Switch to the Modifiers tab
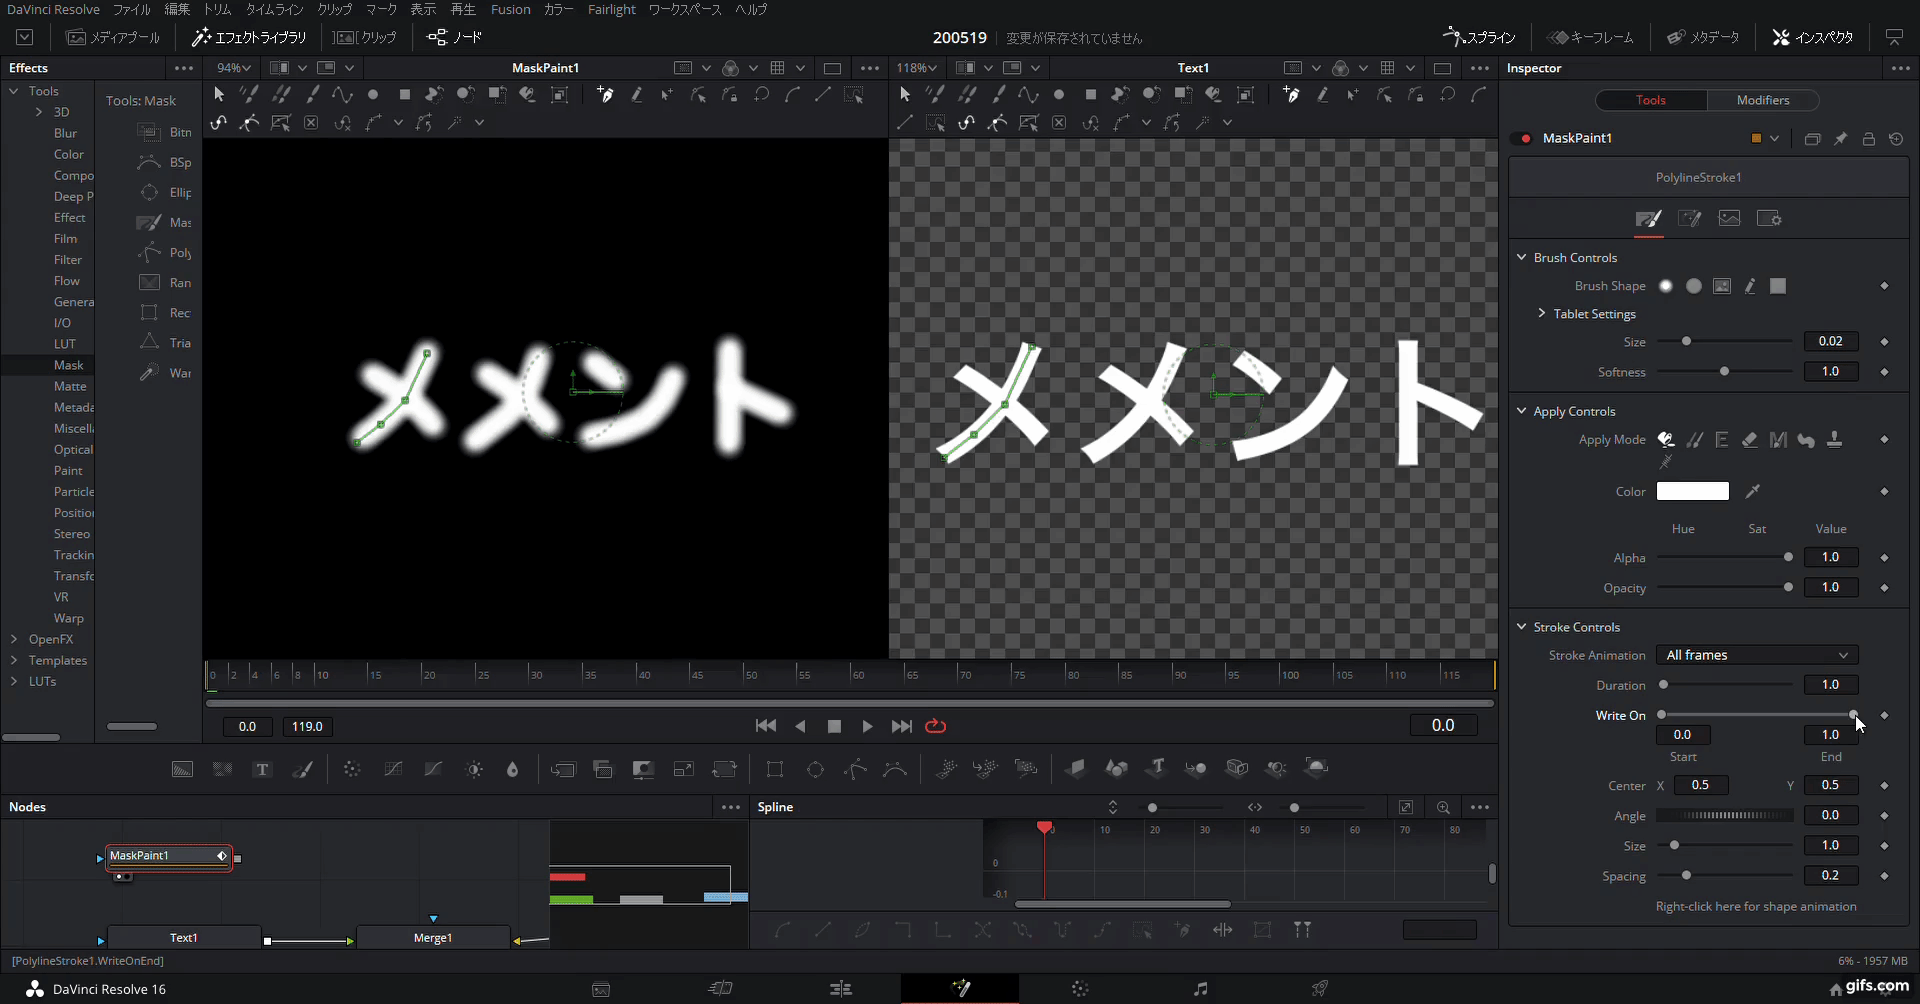 click(x=1763, y=100)
